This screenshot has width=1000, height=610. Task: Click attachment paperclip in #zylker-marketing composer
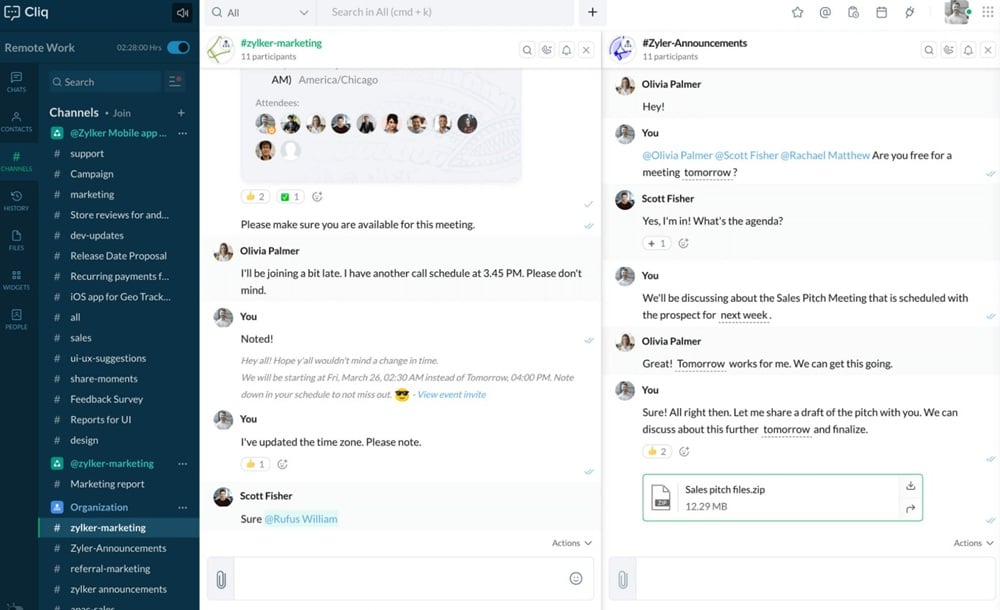coord(221,579)
